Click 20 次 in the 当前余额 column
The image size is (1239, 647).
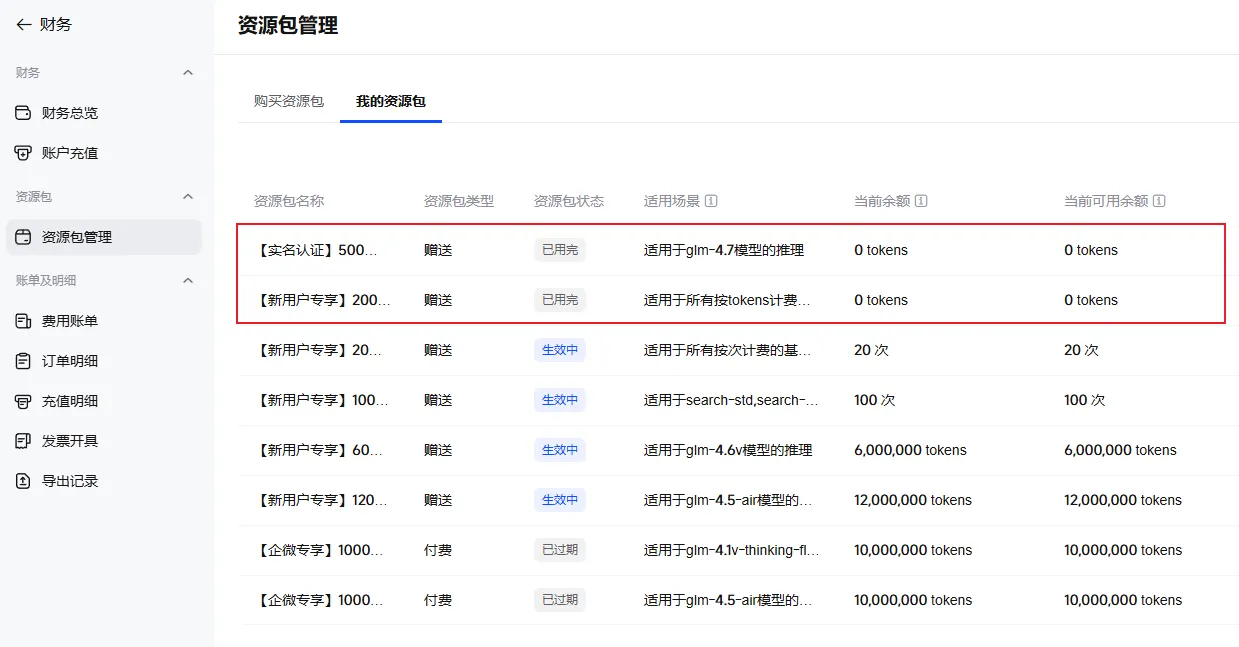(871, 350)
